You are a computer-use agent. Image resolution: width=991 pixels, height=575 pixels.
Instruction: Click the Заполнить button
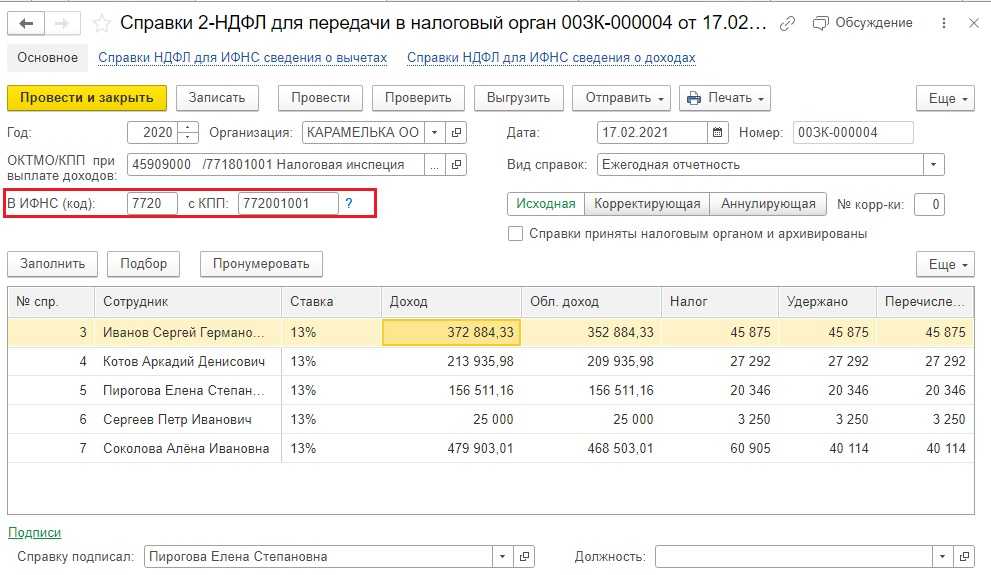(x=52, y=264)
